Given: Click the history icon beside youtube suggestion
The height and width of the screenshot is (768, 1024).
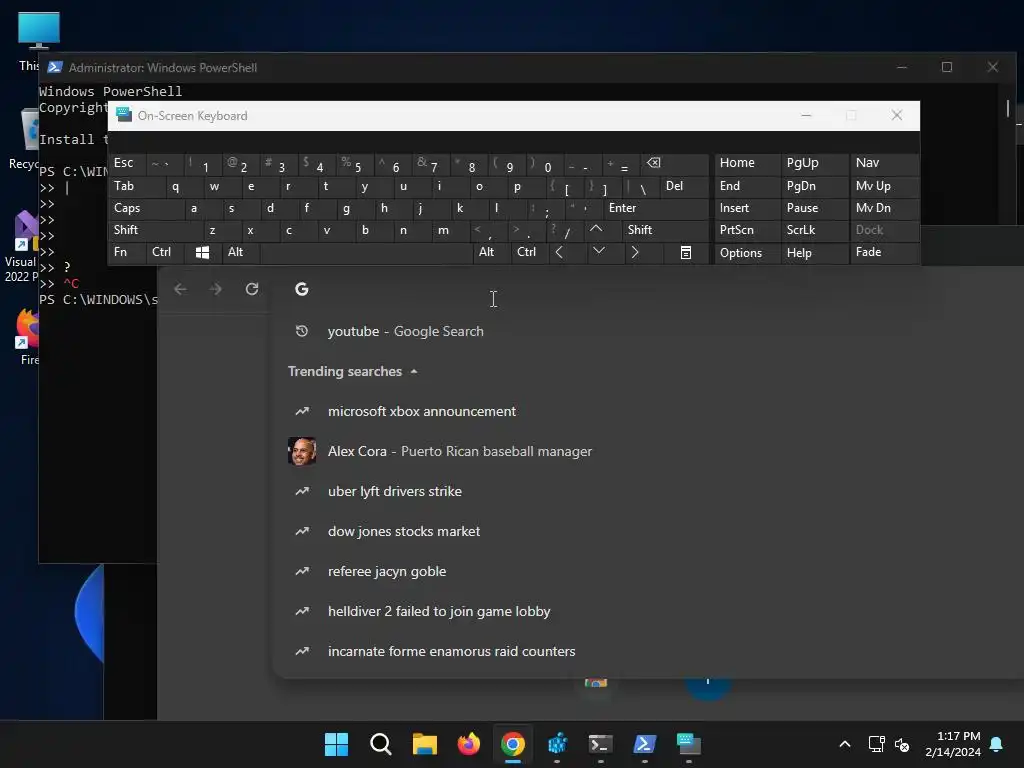Looking at the screenshot, I should [x=302, y=331].
